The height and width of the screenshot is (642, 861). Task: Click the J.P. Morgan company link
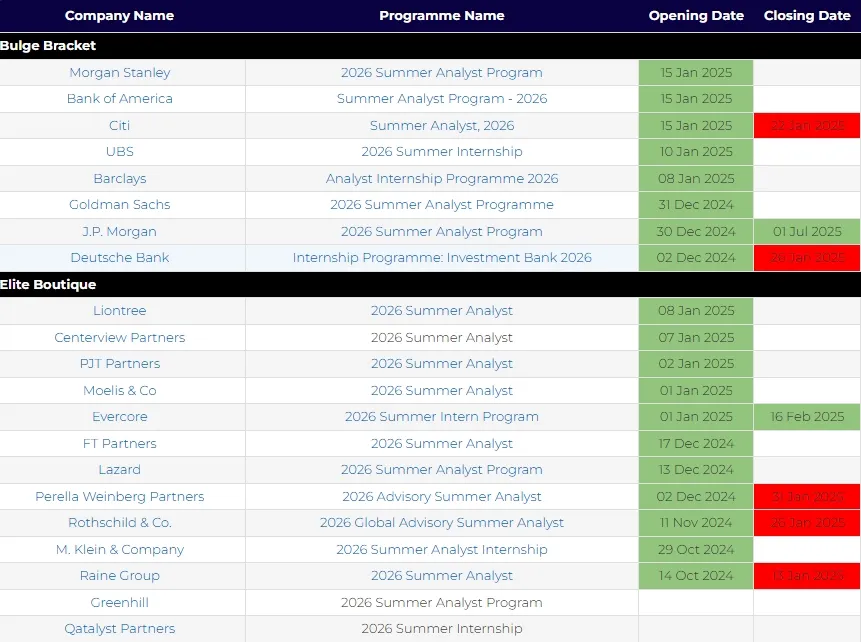coord(120,232)
